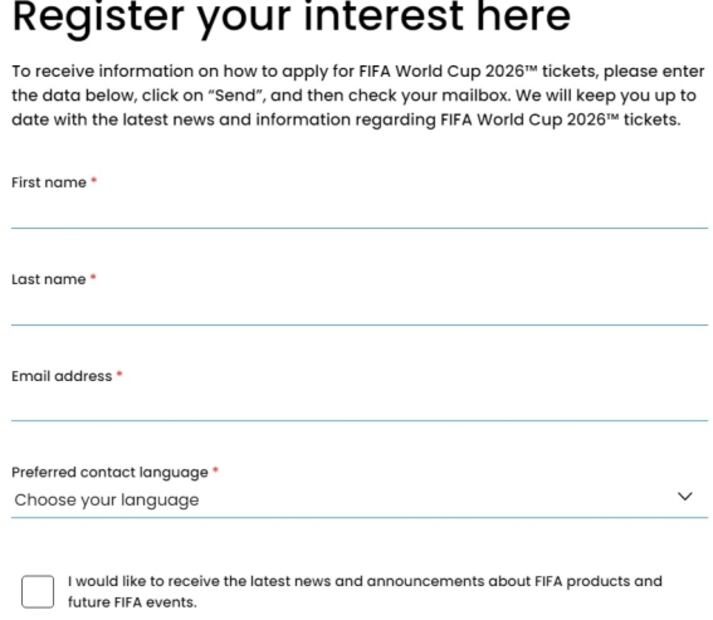713x620 pixels.
Task: Click the 'Preferred contact language' label
Action: point(110,472)
